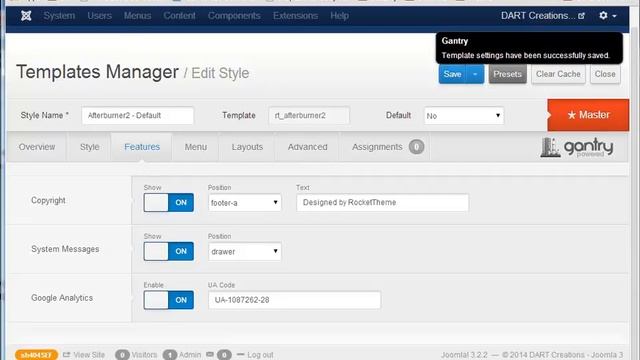Click the System Messages row label
Viewport: 640px width, 360px height.
click(x=65, y=249)
